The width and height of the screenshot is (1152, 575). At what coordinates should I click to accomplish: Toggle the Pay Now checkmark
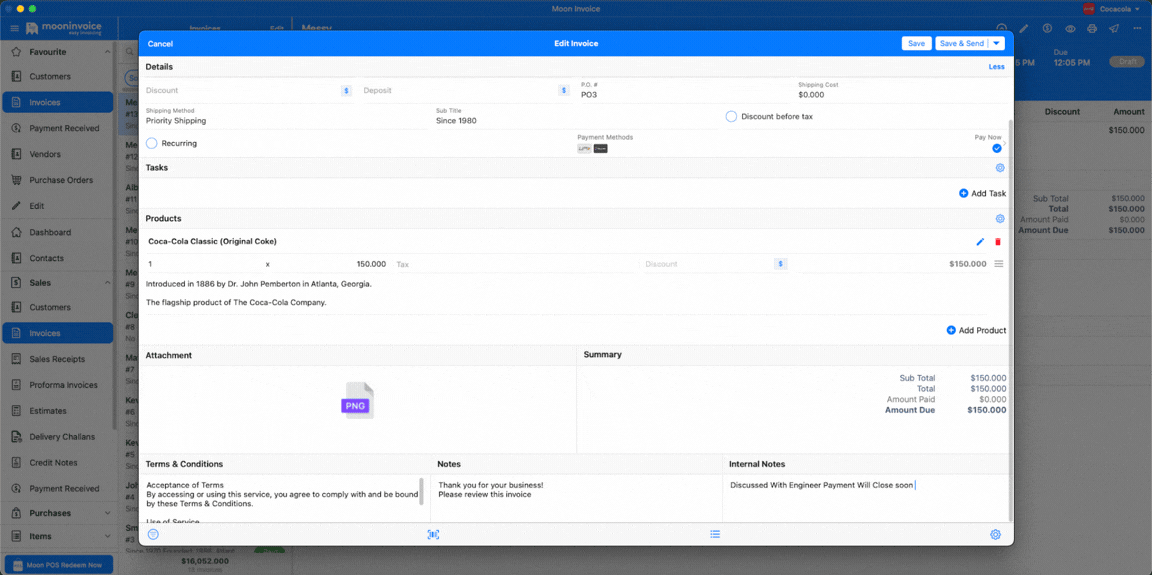[x=997, y=148]
